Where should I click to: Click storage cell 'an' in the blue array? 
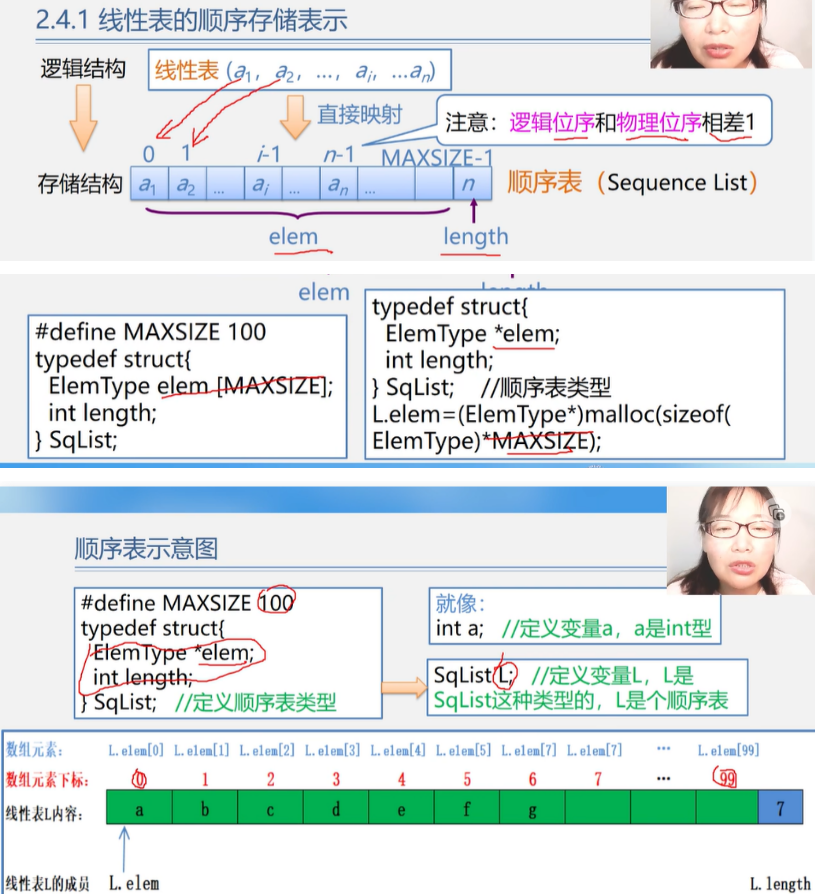(x=338, y=183)
